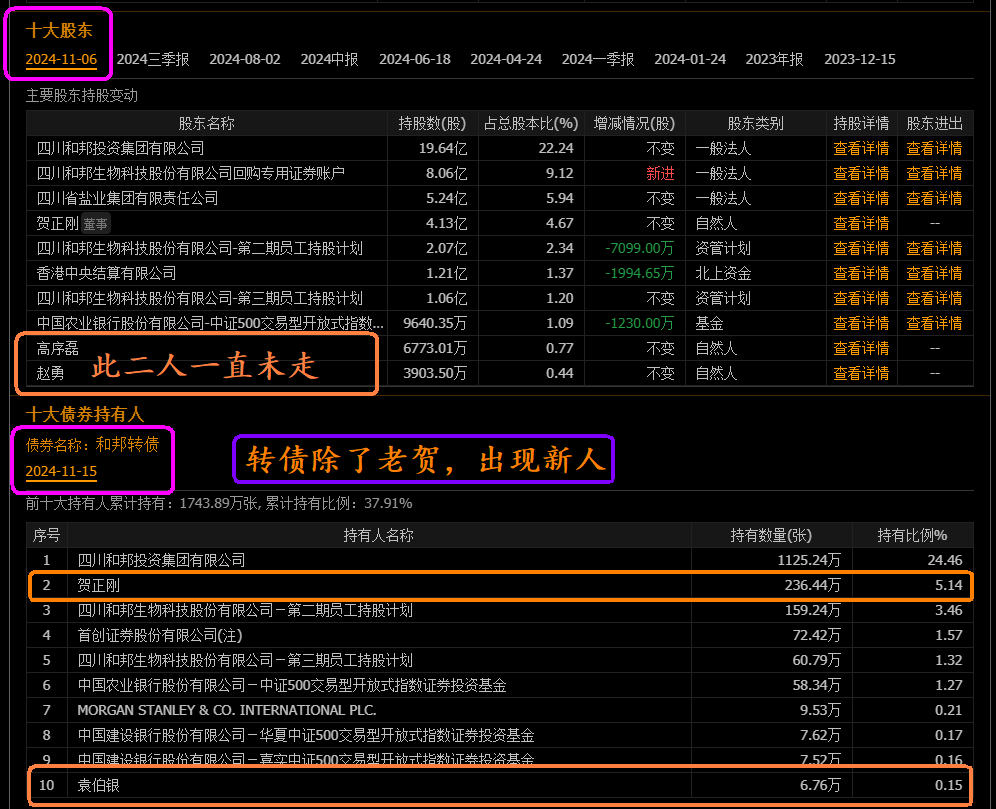Click the 持有数量(张) column header

(x=771, y=535)
